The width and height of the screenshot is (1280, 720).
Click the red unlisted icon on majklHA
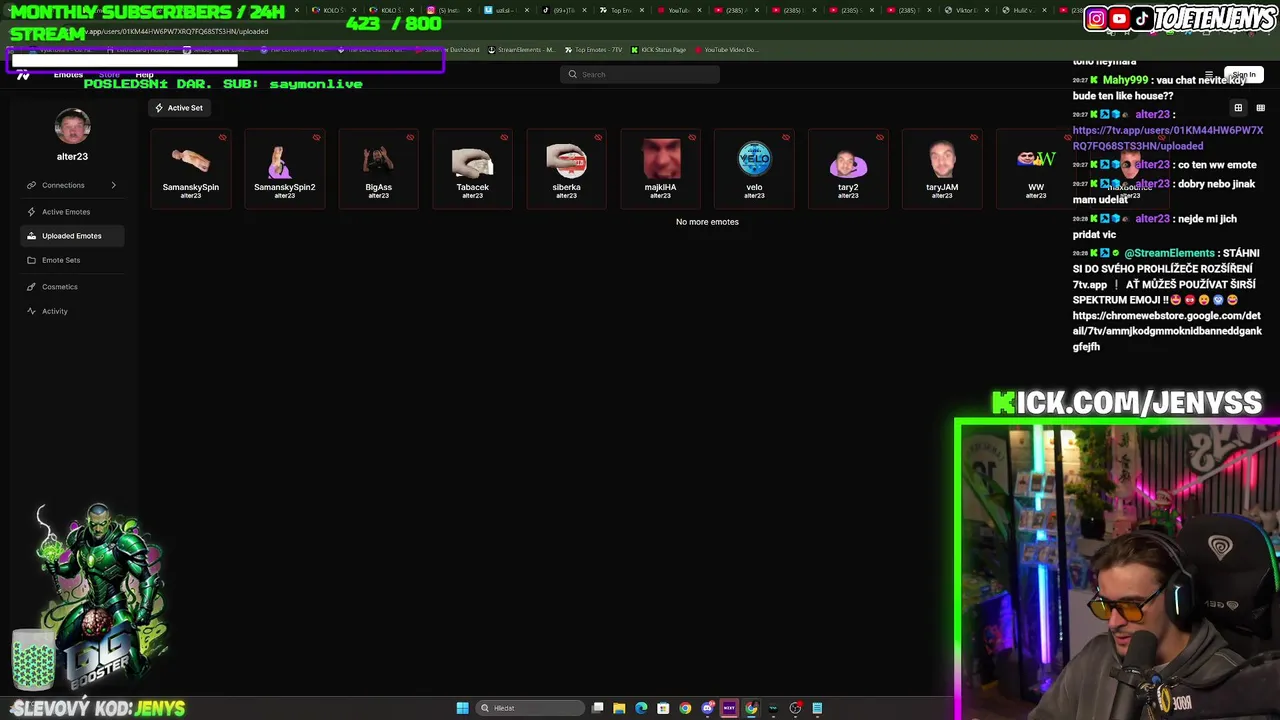tap(692, 138)
